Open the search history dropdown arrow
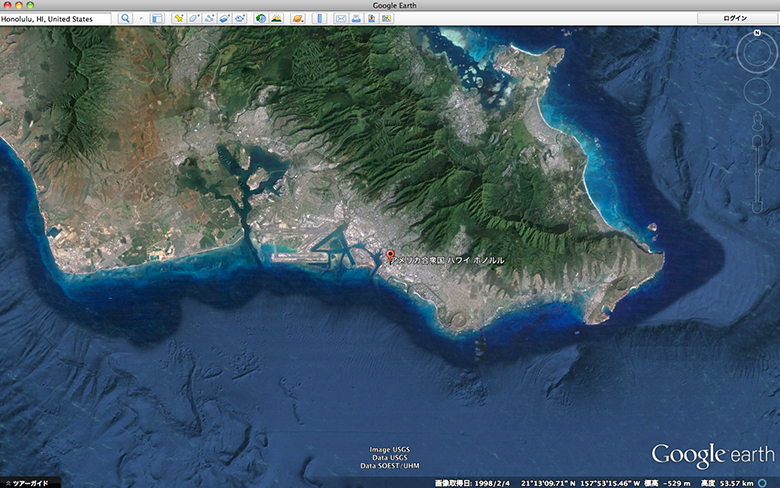 [140, 19]
